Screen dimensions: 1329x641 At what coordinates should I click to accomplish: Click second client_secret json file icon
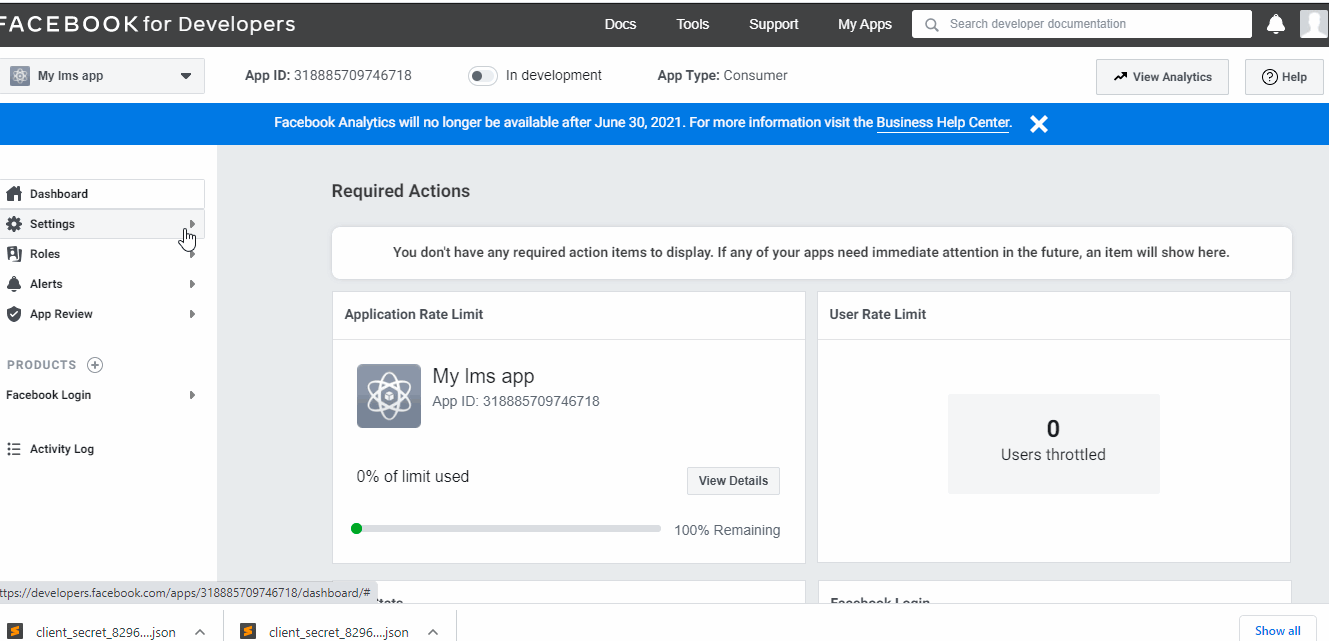pyautogui.click(x=248, y=632)
